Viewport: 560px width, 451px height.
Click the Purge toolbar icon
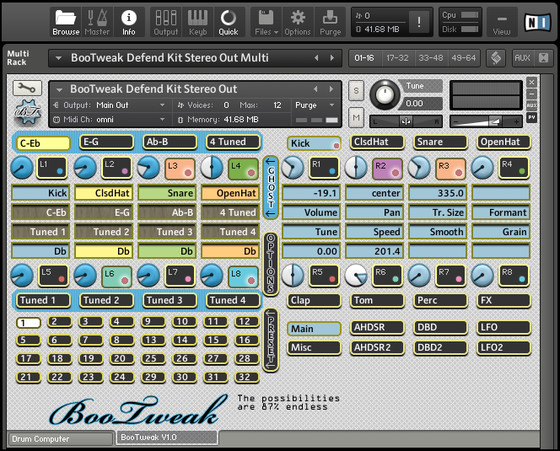pyautogui.click(x=330, y=22)
